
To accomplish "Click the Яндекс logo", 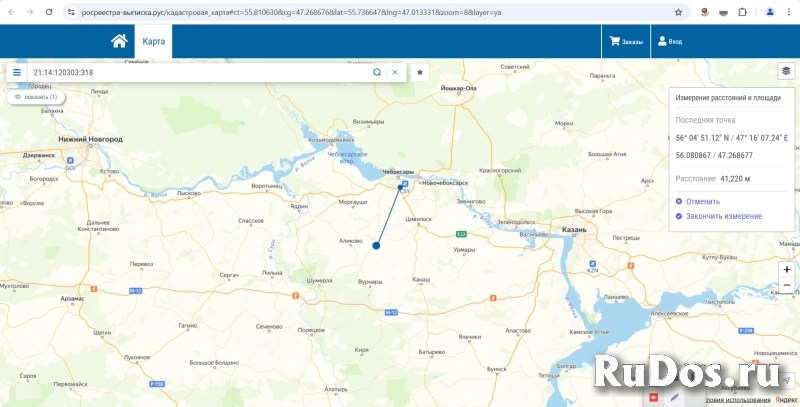I will click(x=787, y=400).
